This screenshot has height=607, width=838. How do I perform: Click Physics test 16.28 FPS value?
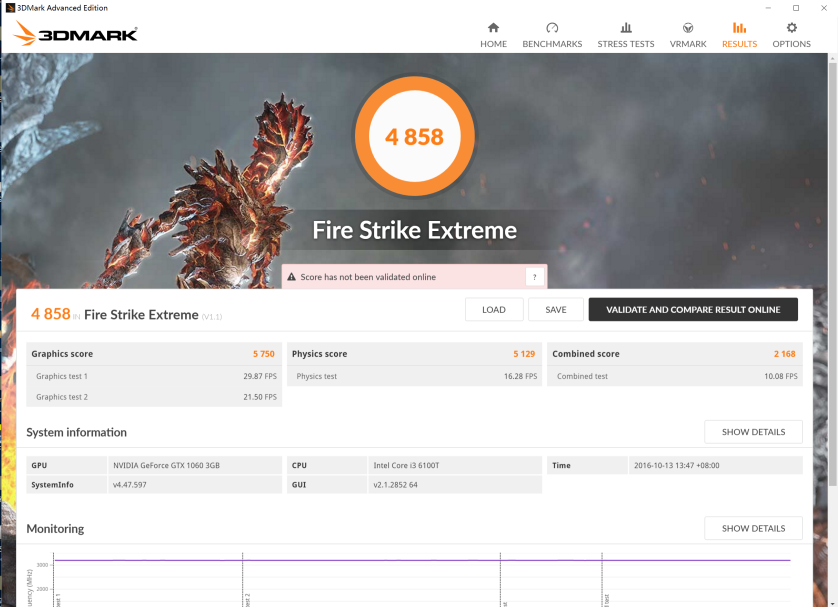[520, 376]
